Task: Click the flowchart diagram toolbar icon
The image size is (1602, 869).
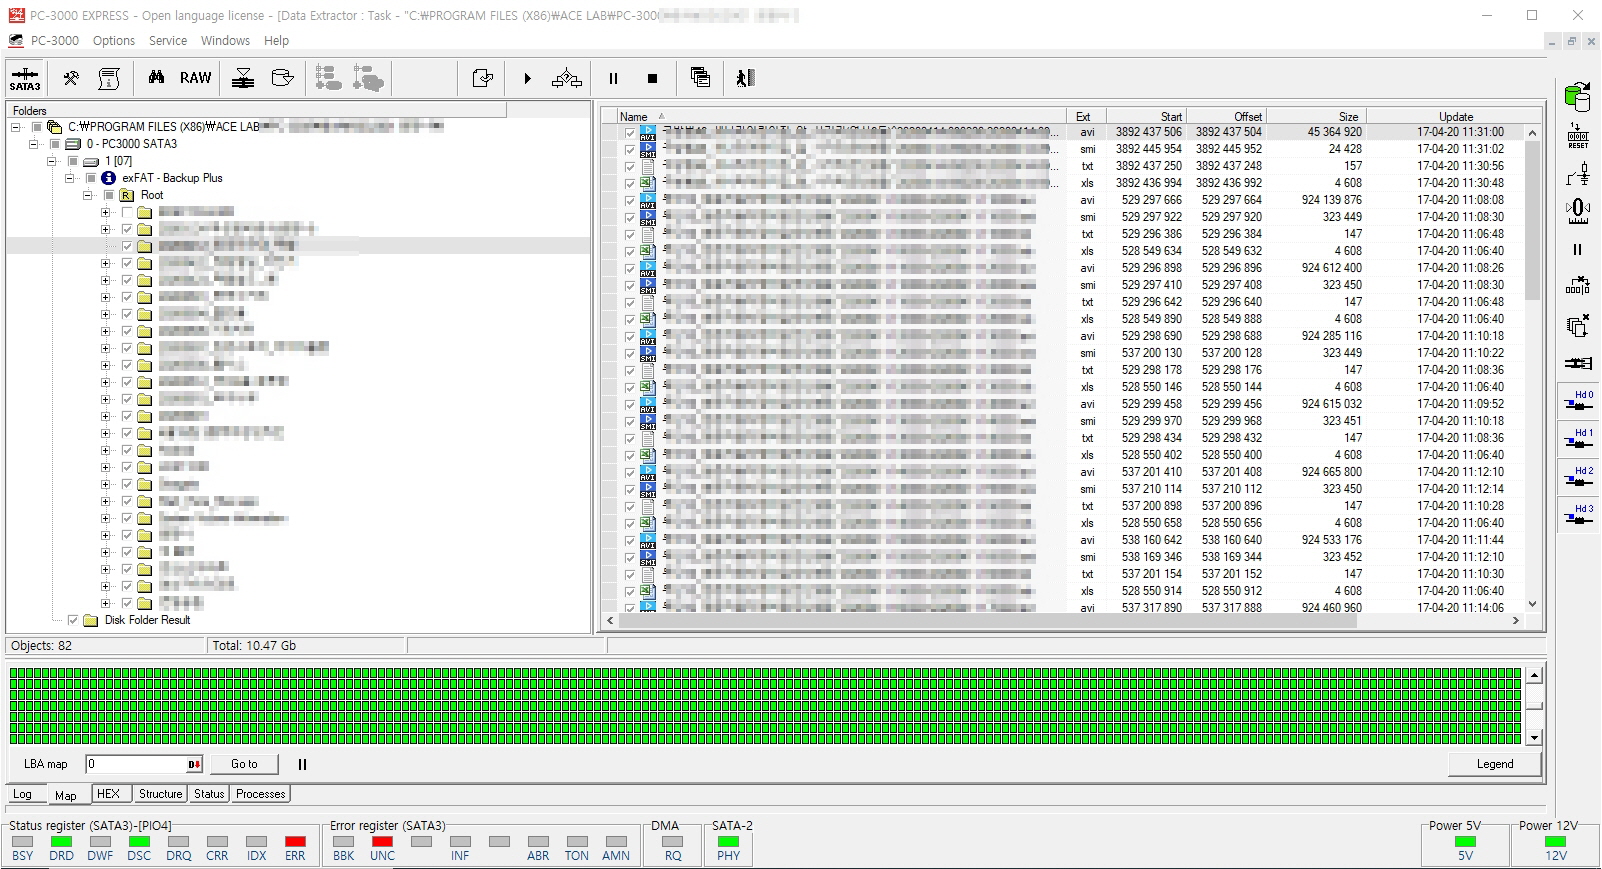Action: [x=567, y=78]
